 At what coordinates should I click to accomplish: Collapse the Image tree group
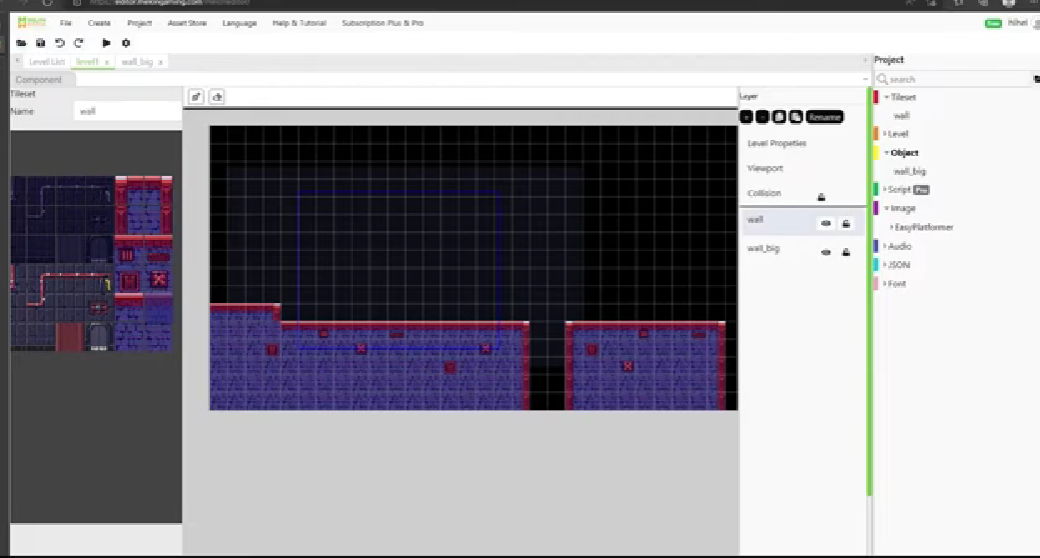pos(887,208)
